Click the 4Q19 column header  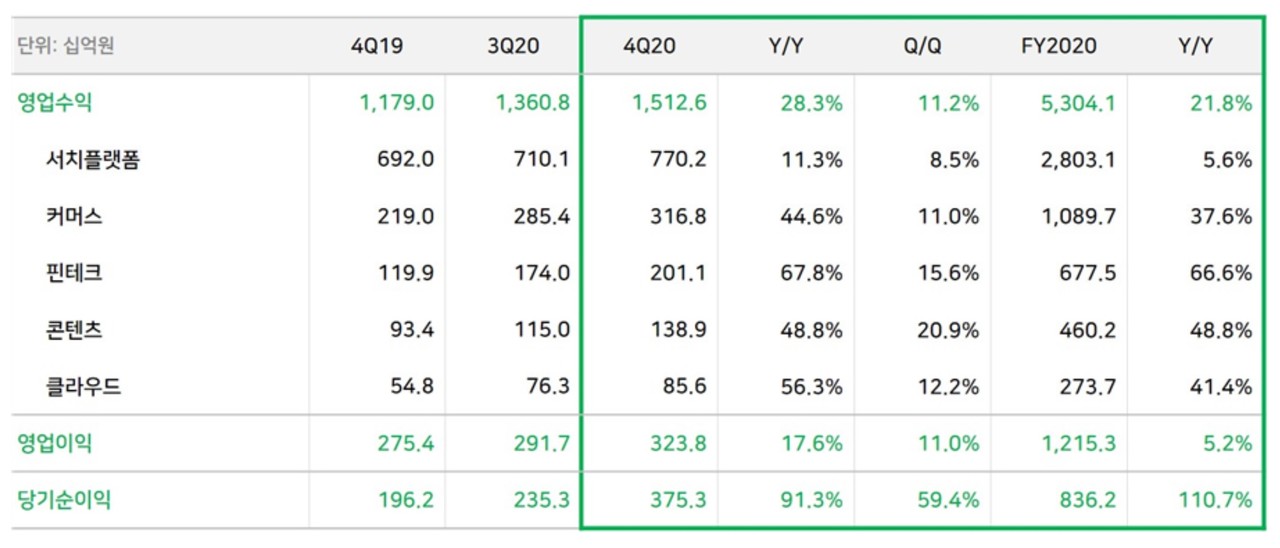click(377, 46)
